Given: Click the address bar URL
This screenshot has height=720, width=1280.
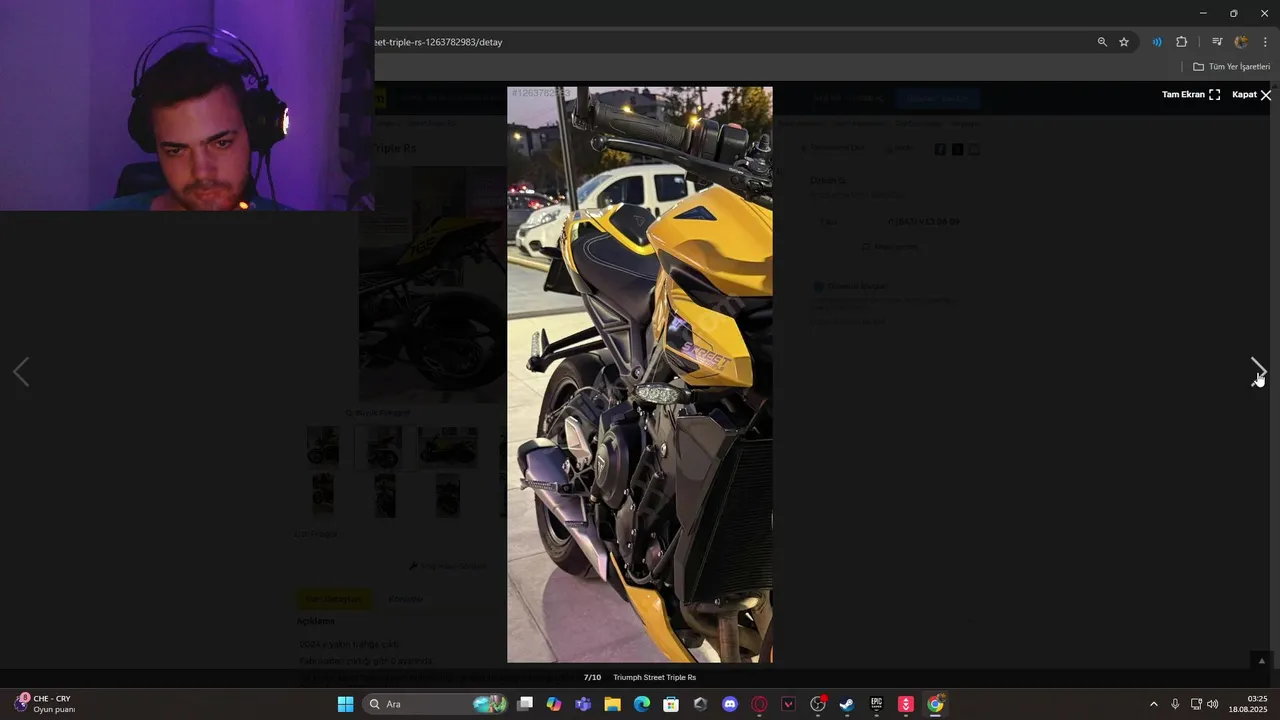Looking at the screenshot, I should [438, 42].
